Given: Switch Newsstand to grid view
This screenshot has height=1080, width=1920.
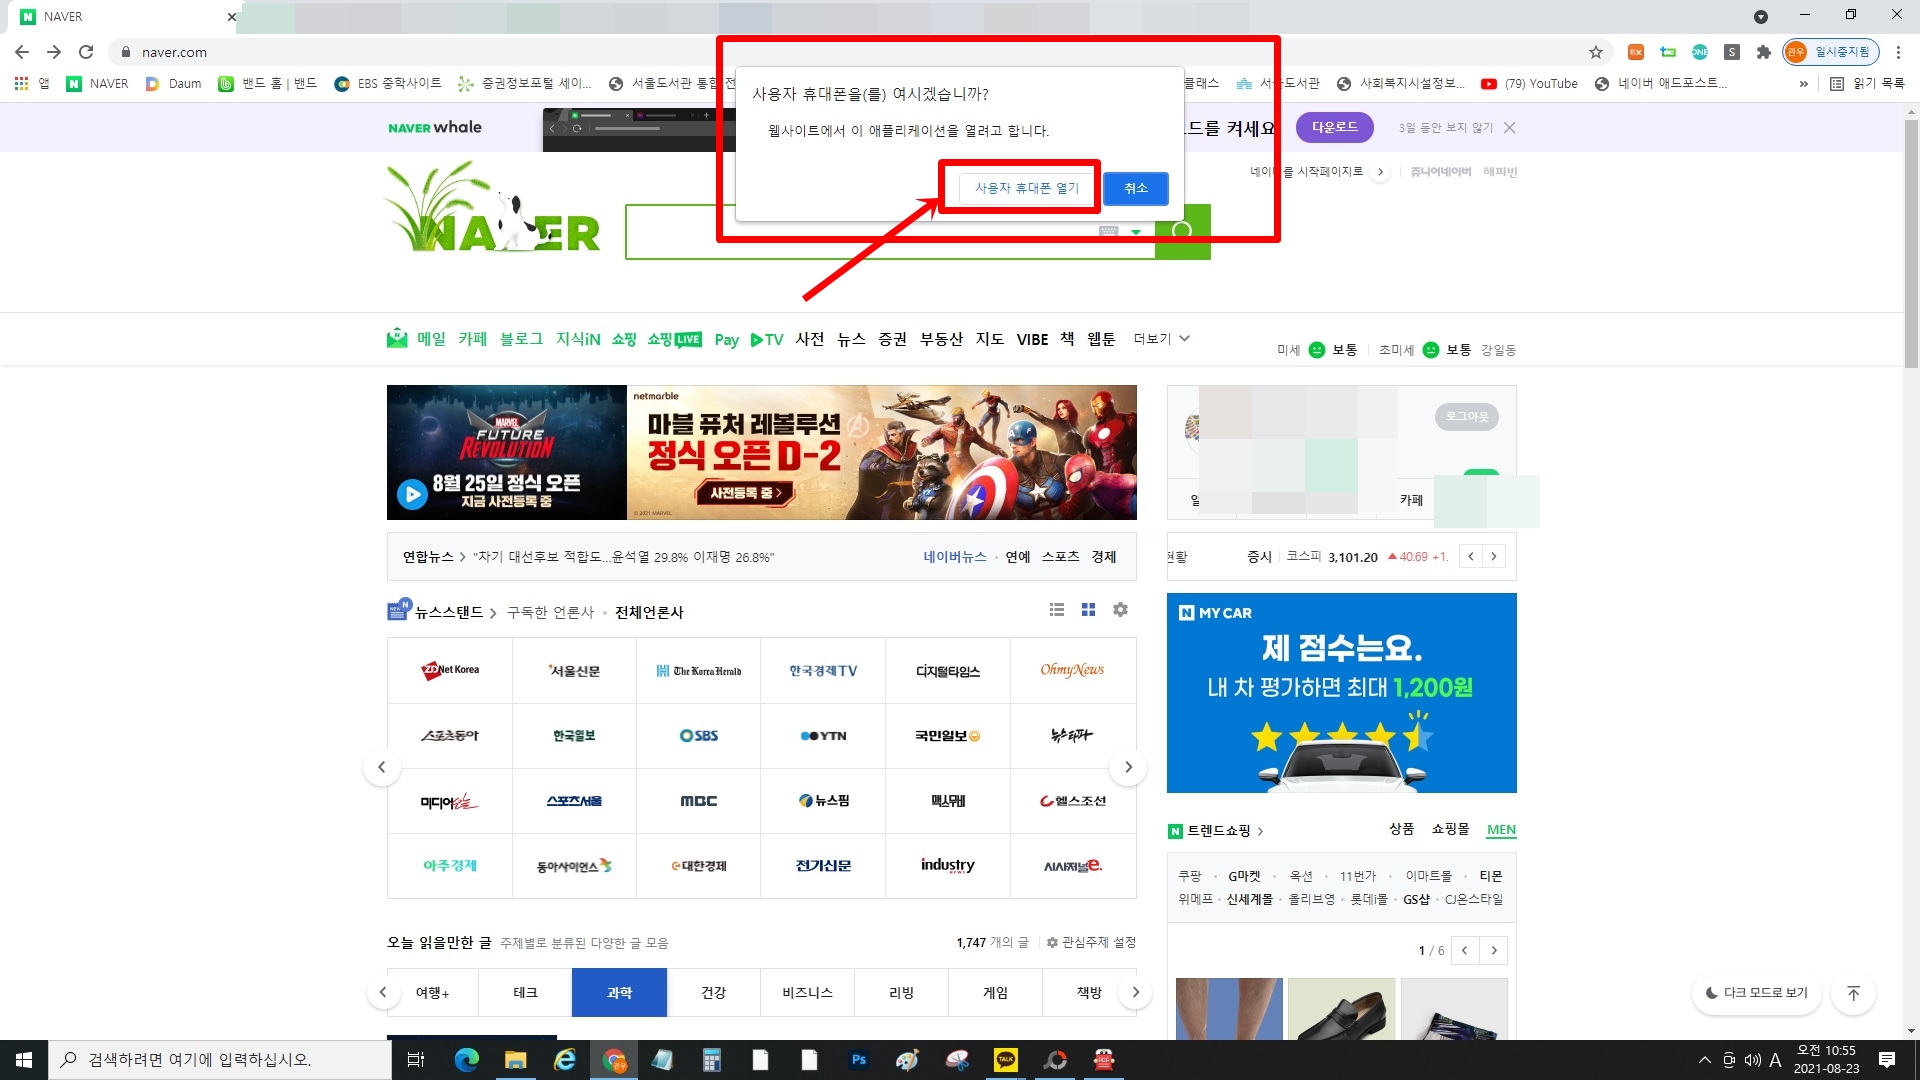Looking at the screenshot, I should (1089, 610).
